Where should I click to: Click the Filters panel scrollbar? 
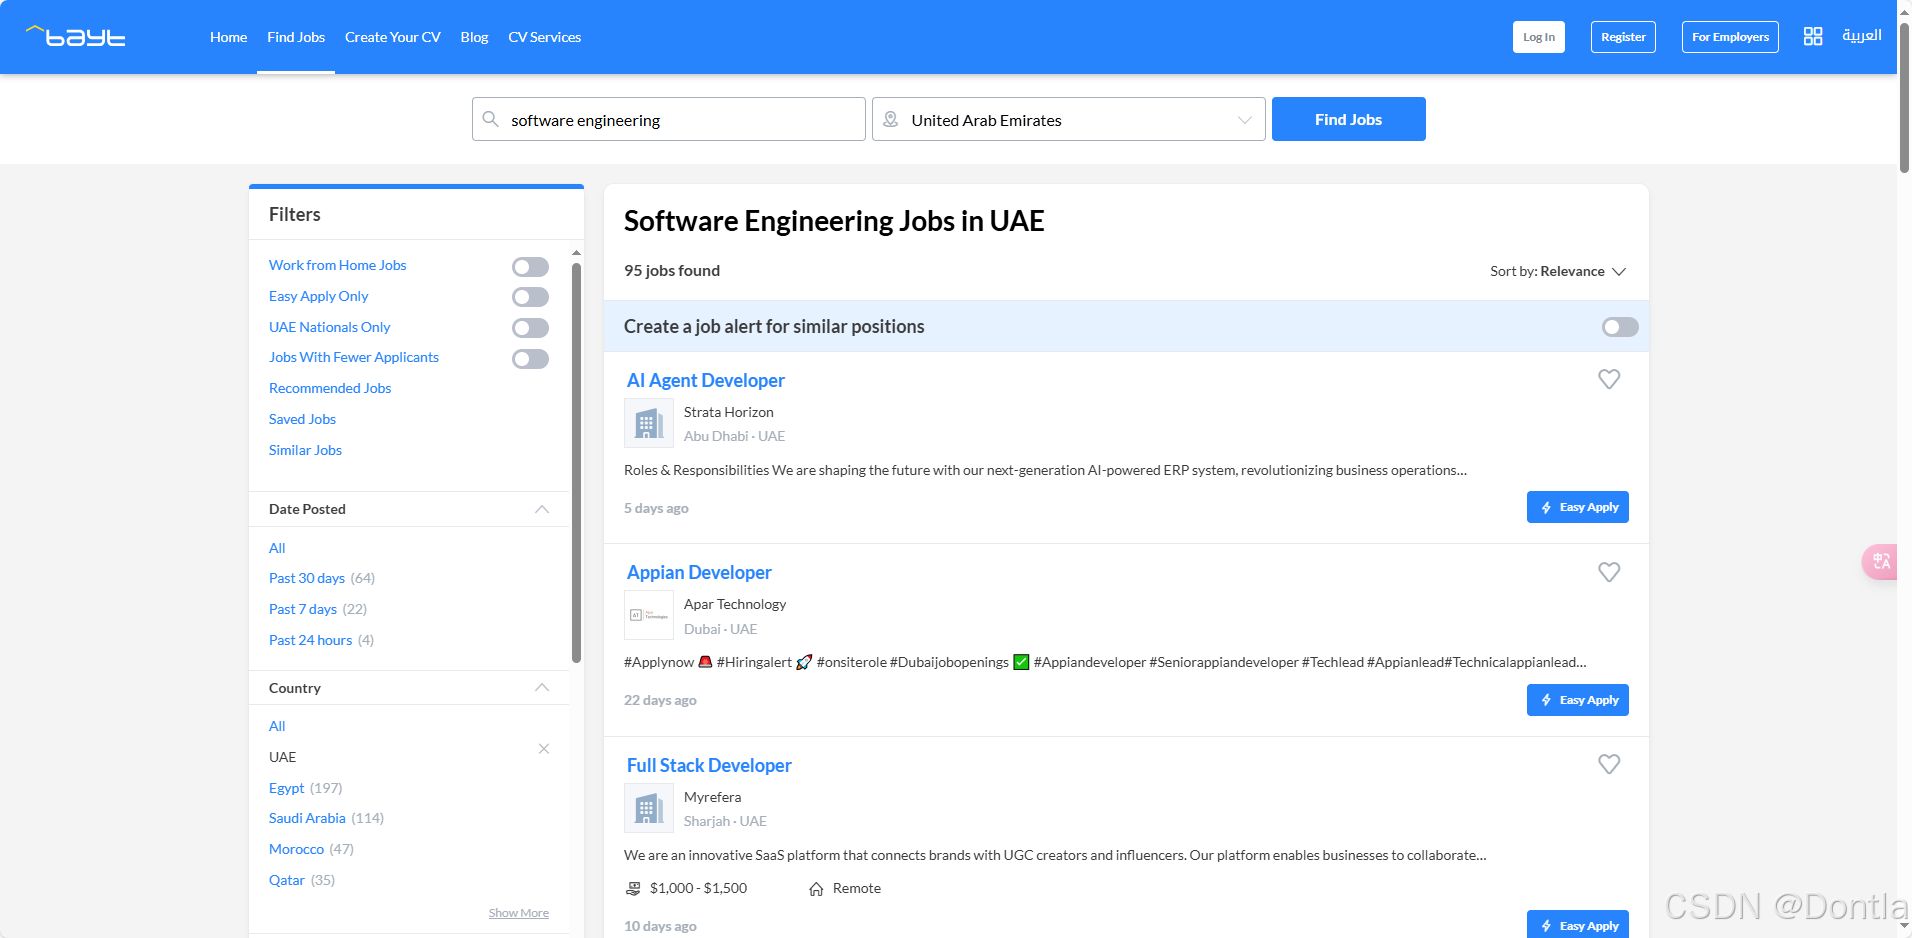click(x=576, y=462)
